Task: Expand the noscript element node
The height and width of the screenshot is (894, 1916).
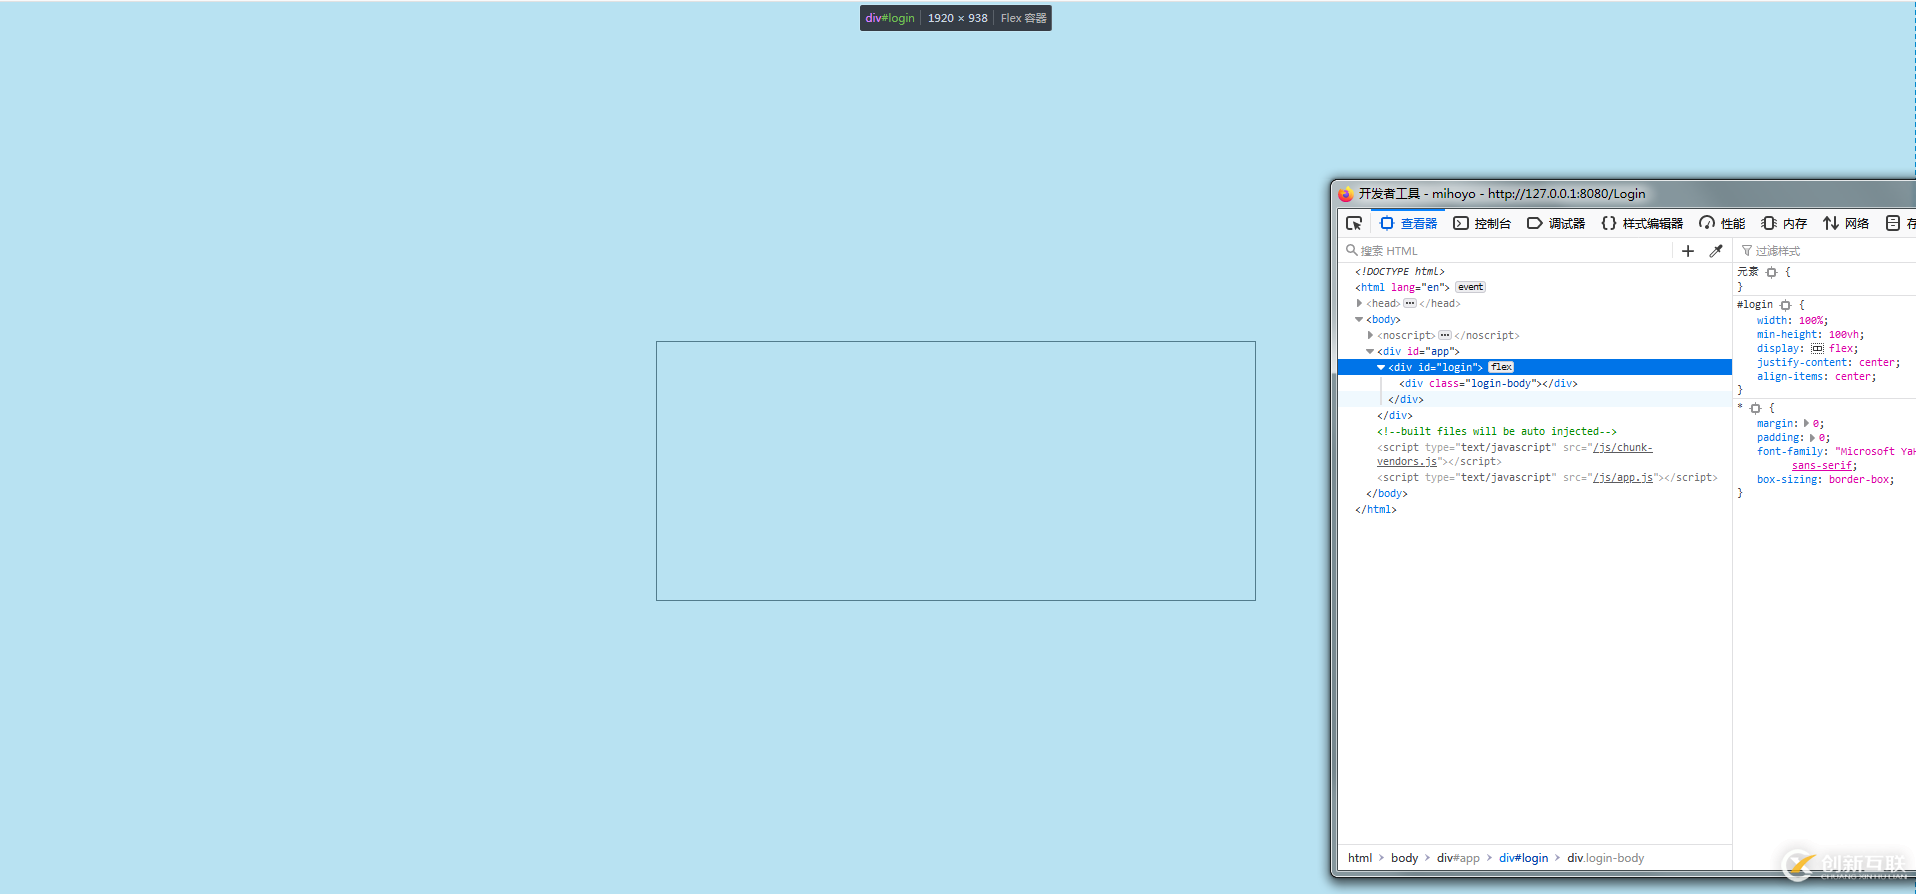Action: (1370, 335)
